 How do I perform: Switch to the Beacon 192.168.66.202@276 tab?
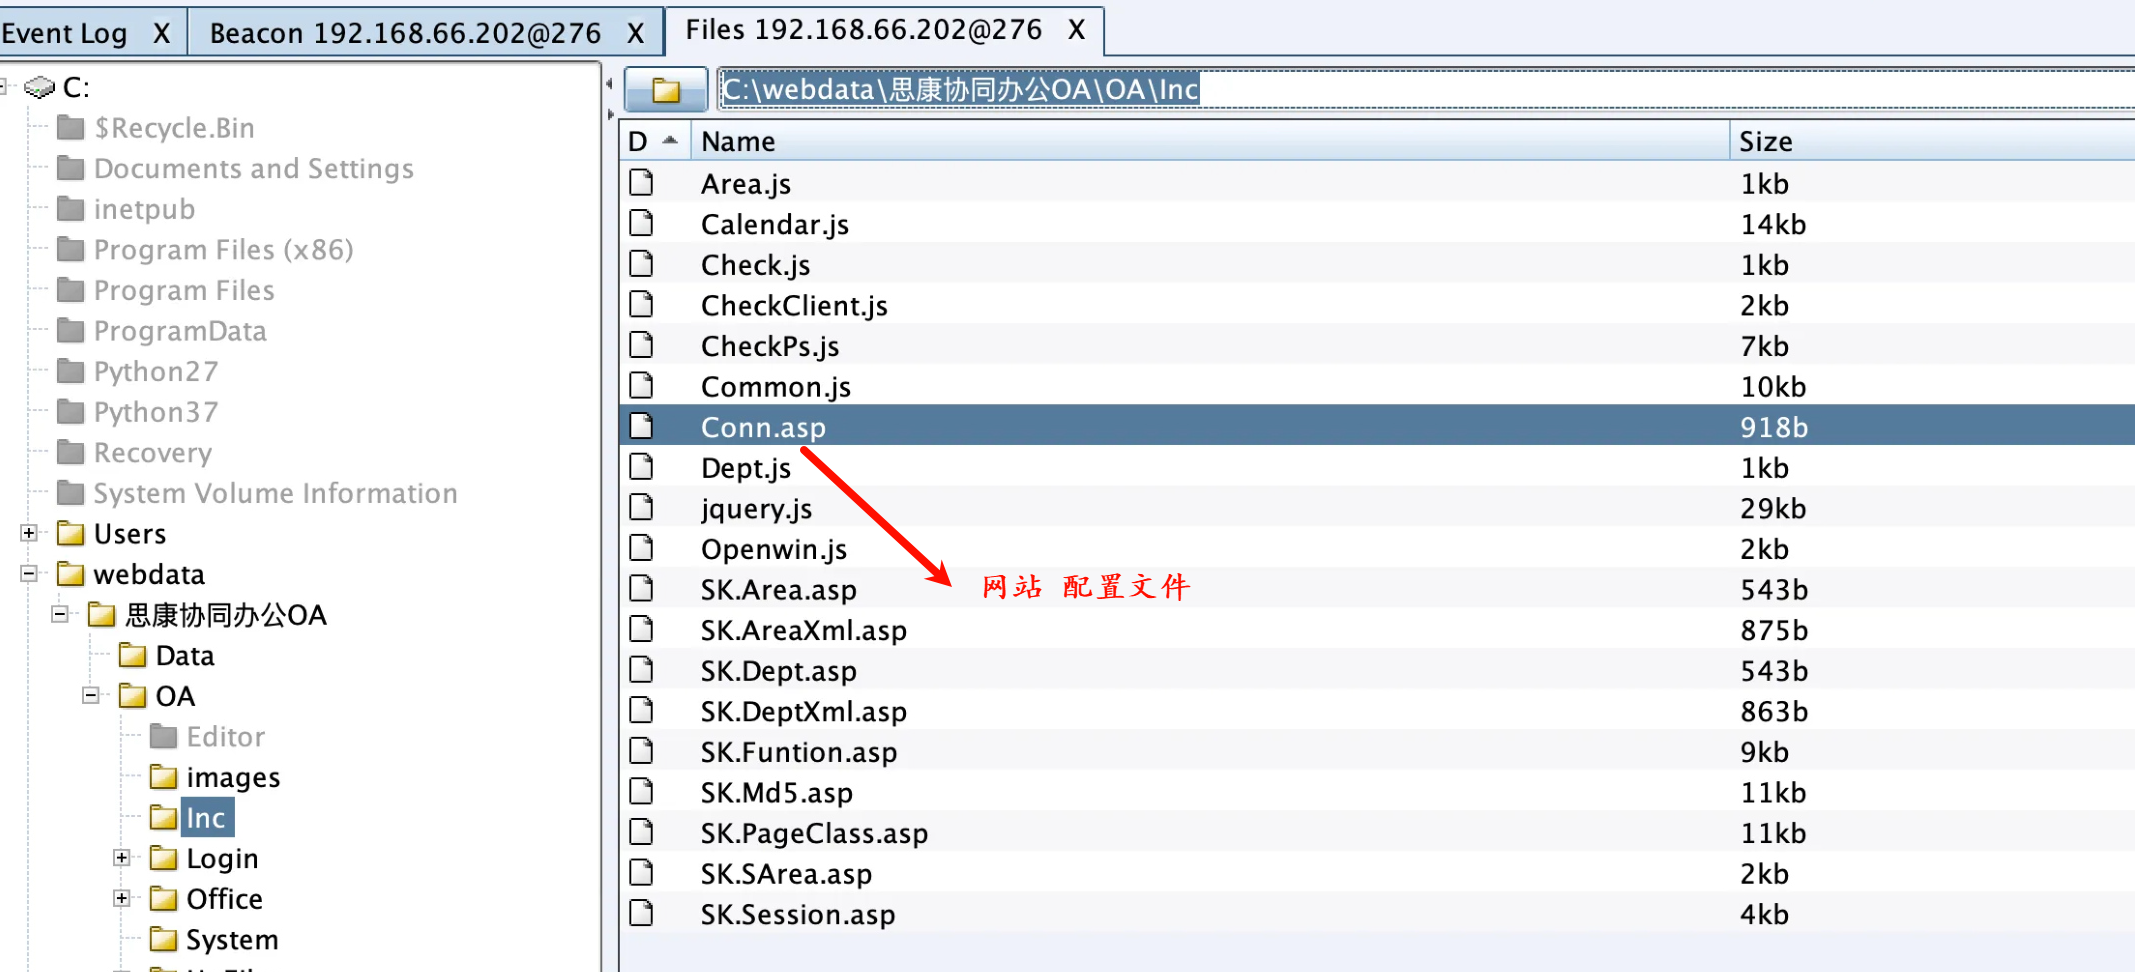point(405,33)
